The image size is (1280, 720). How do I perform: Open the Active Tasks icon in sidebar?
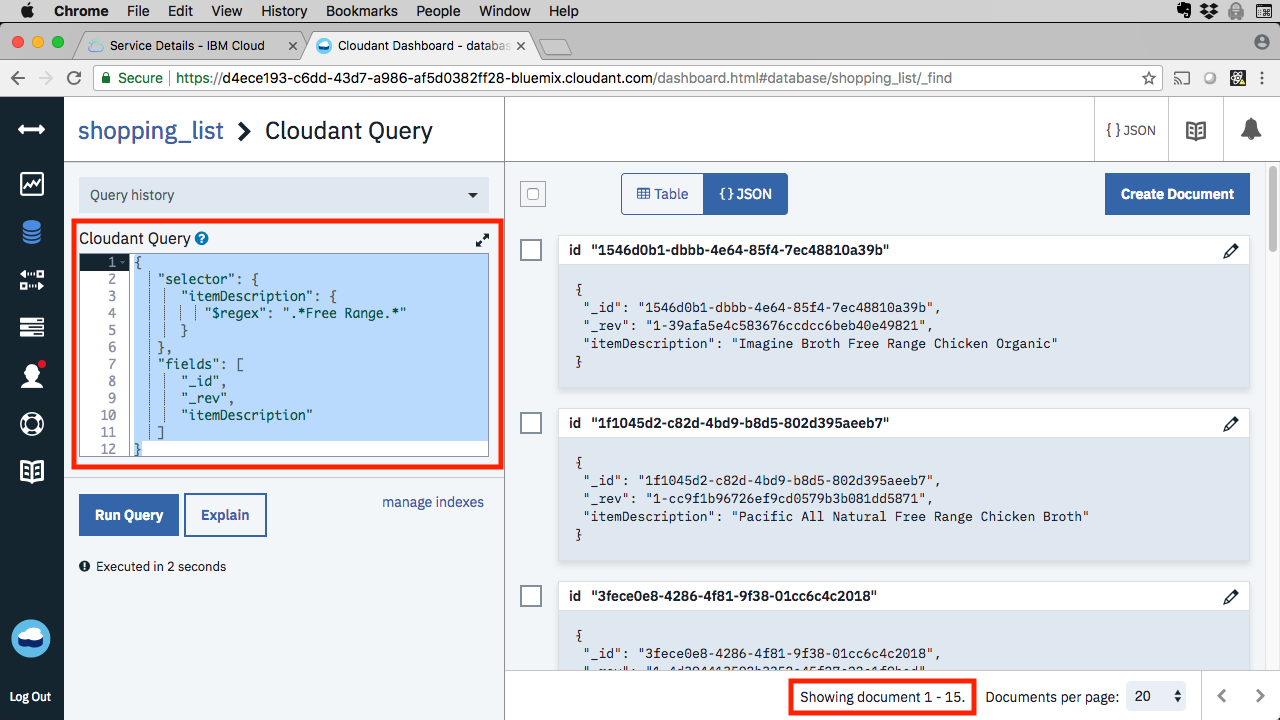point(32,327)
